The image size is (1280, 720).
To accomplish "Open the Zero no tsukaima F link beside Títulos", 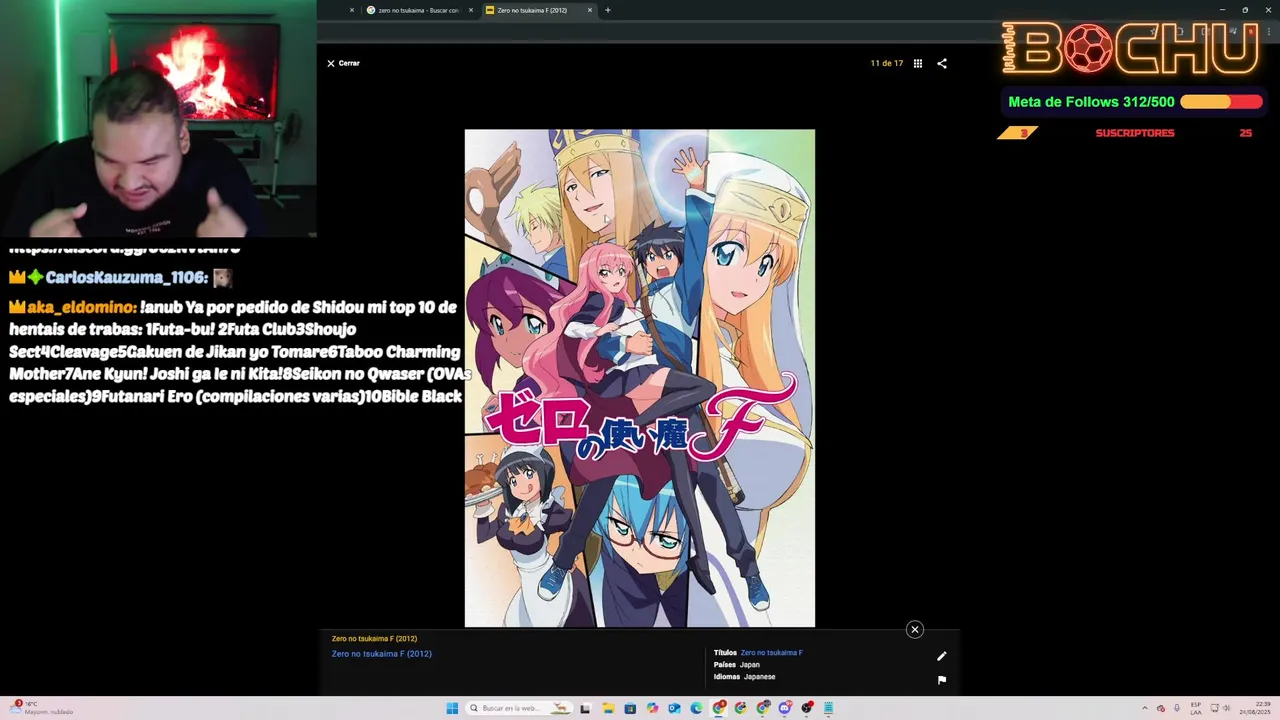I will 771,653.
